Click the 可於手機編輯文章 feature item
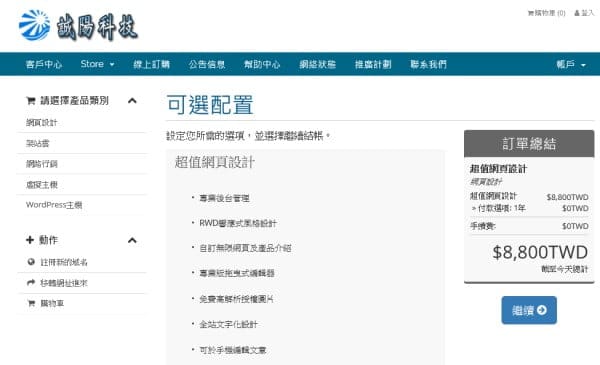 233,350
